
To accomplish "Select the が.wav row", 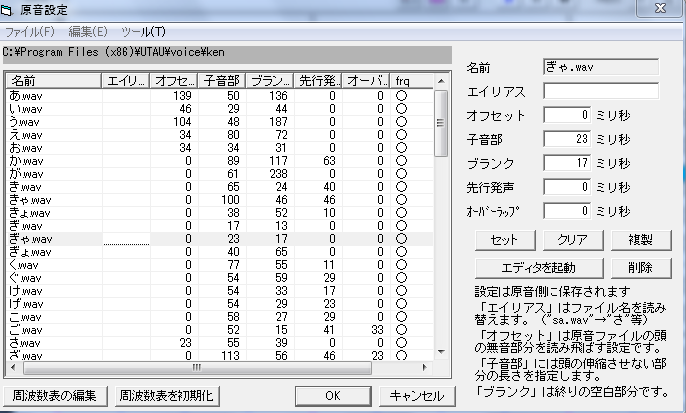I will coord(220,174).
